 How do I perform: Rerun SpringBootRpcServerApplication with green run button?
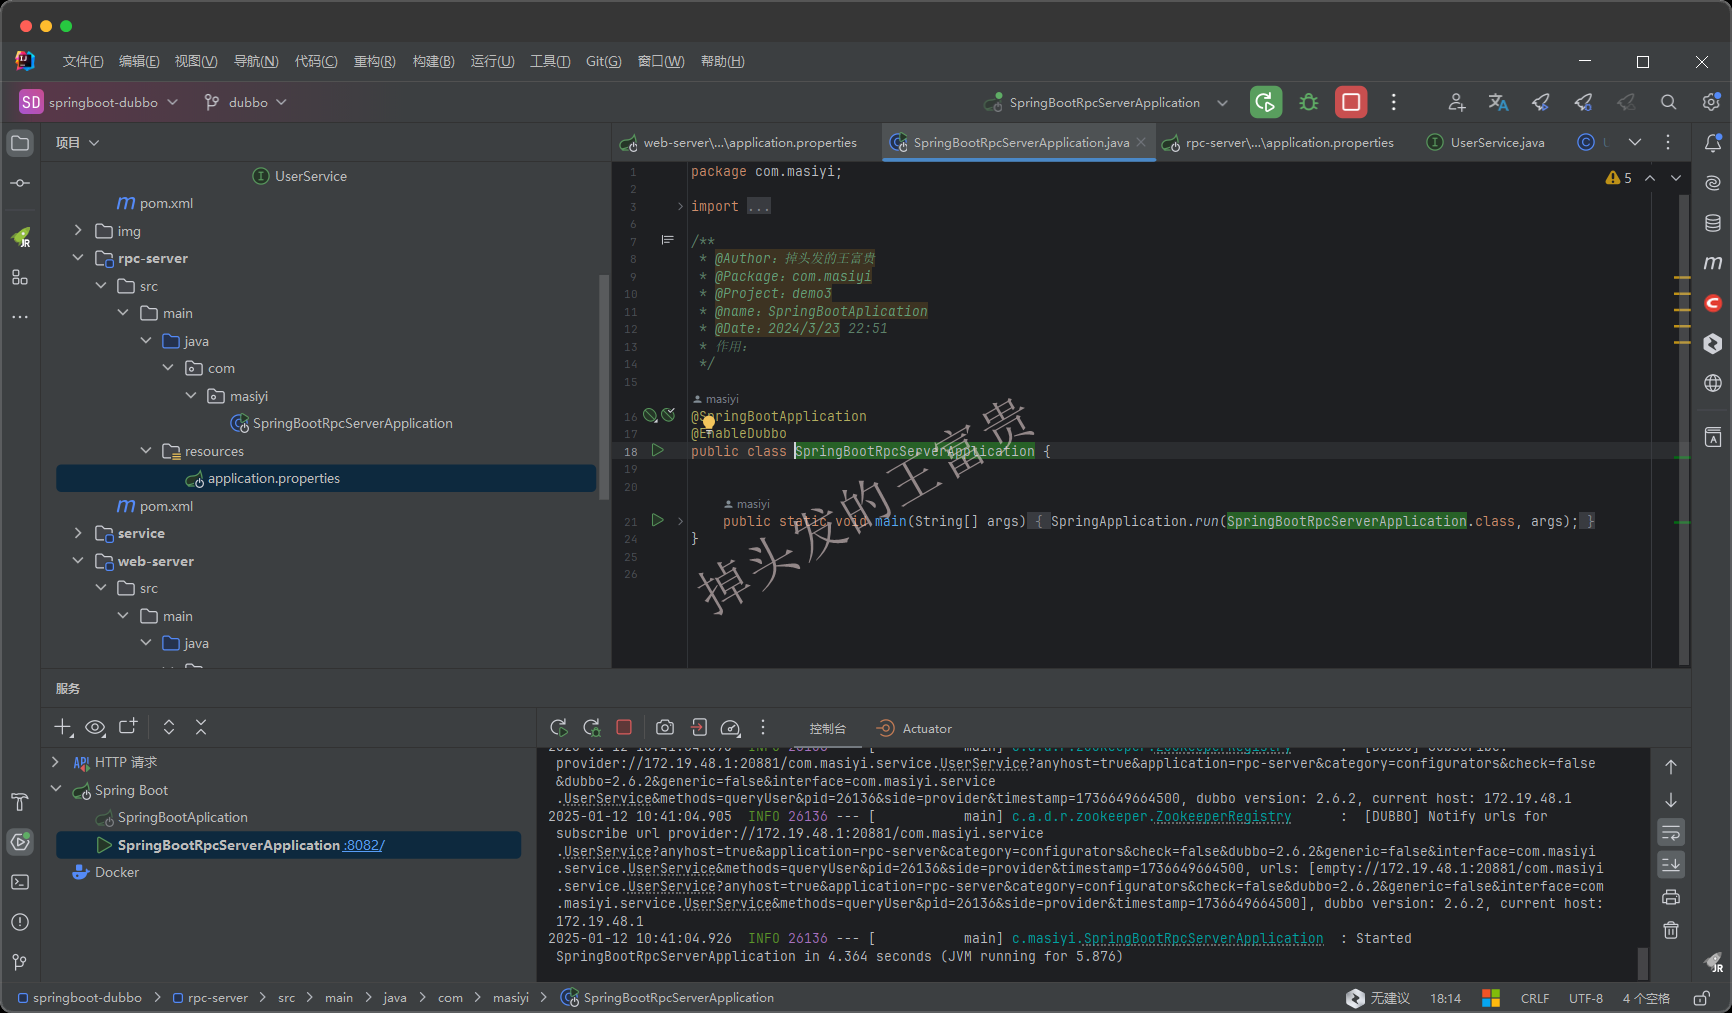(1266, 102)
